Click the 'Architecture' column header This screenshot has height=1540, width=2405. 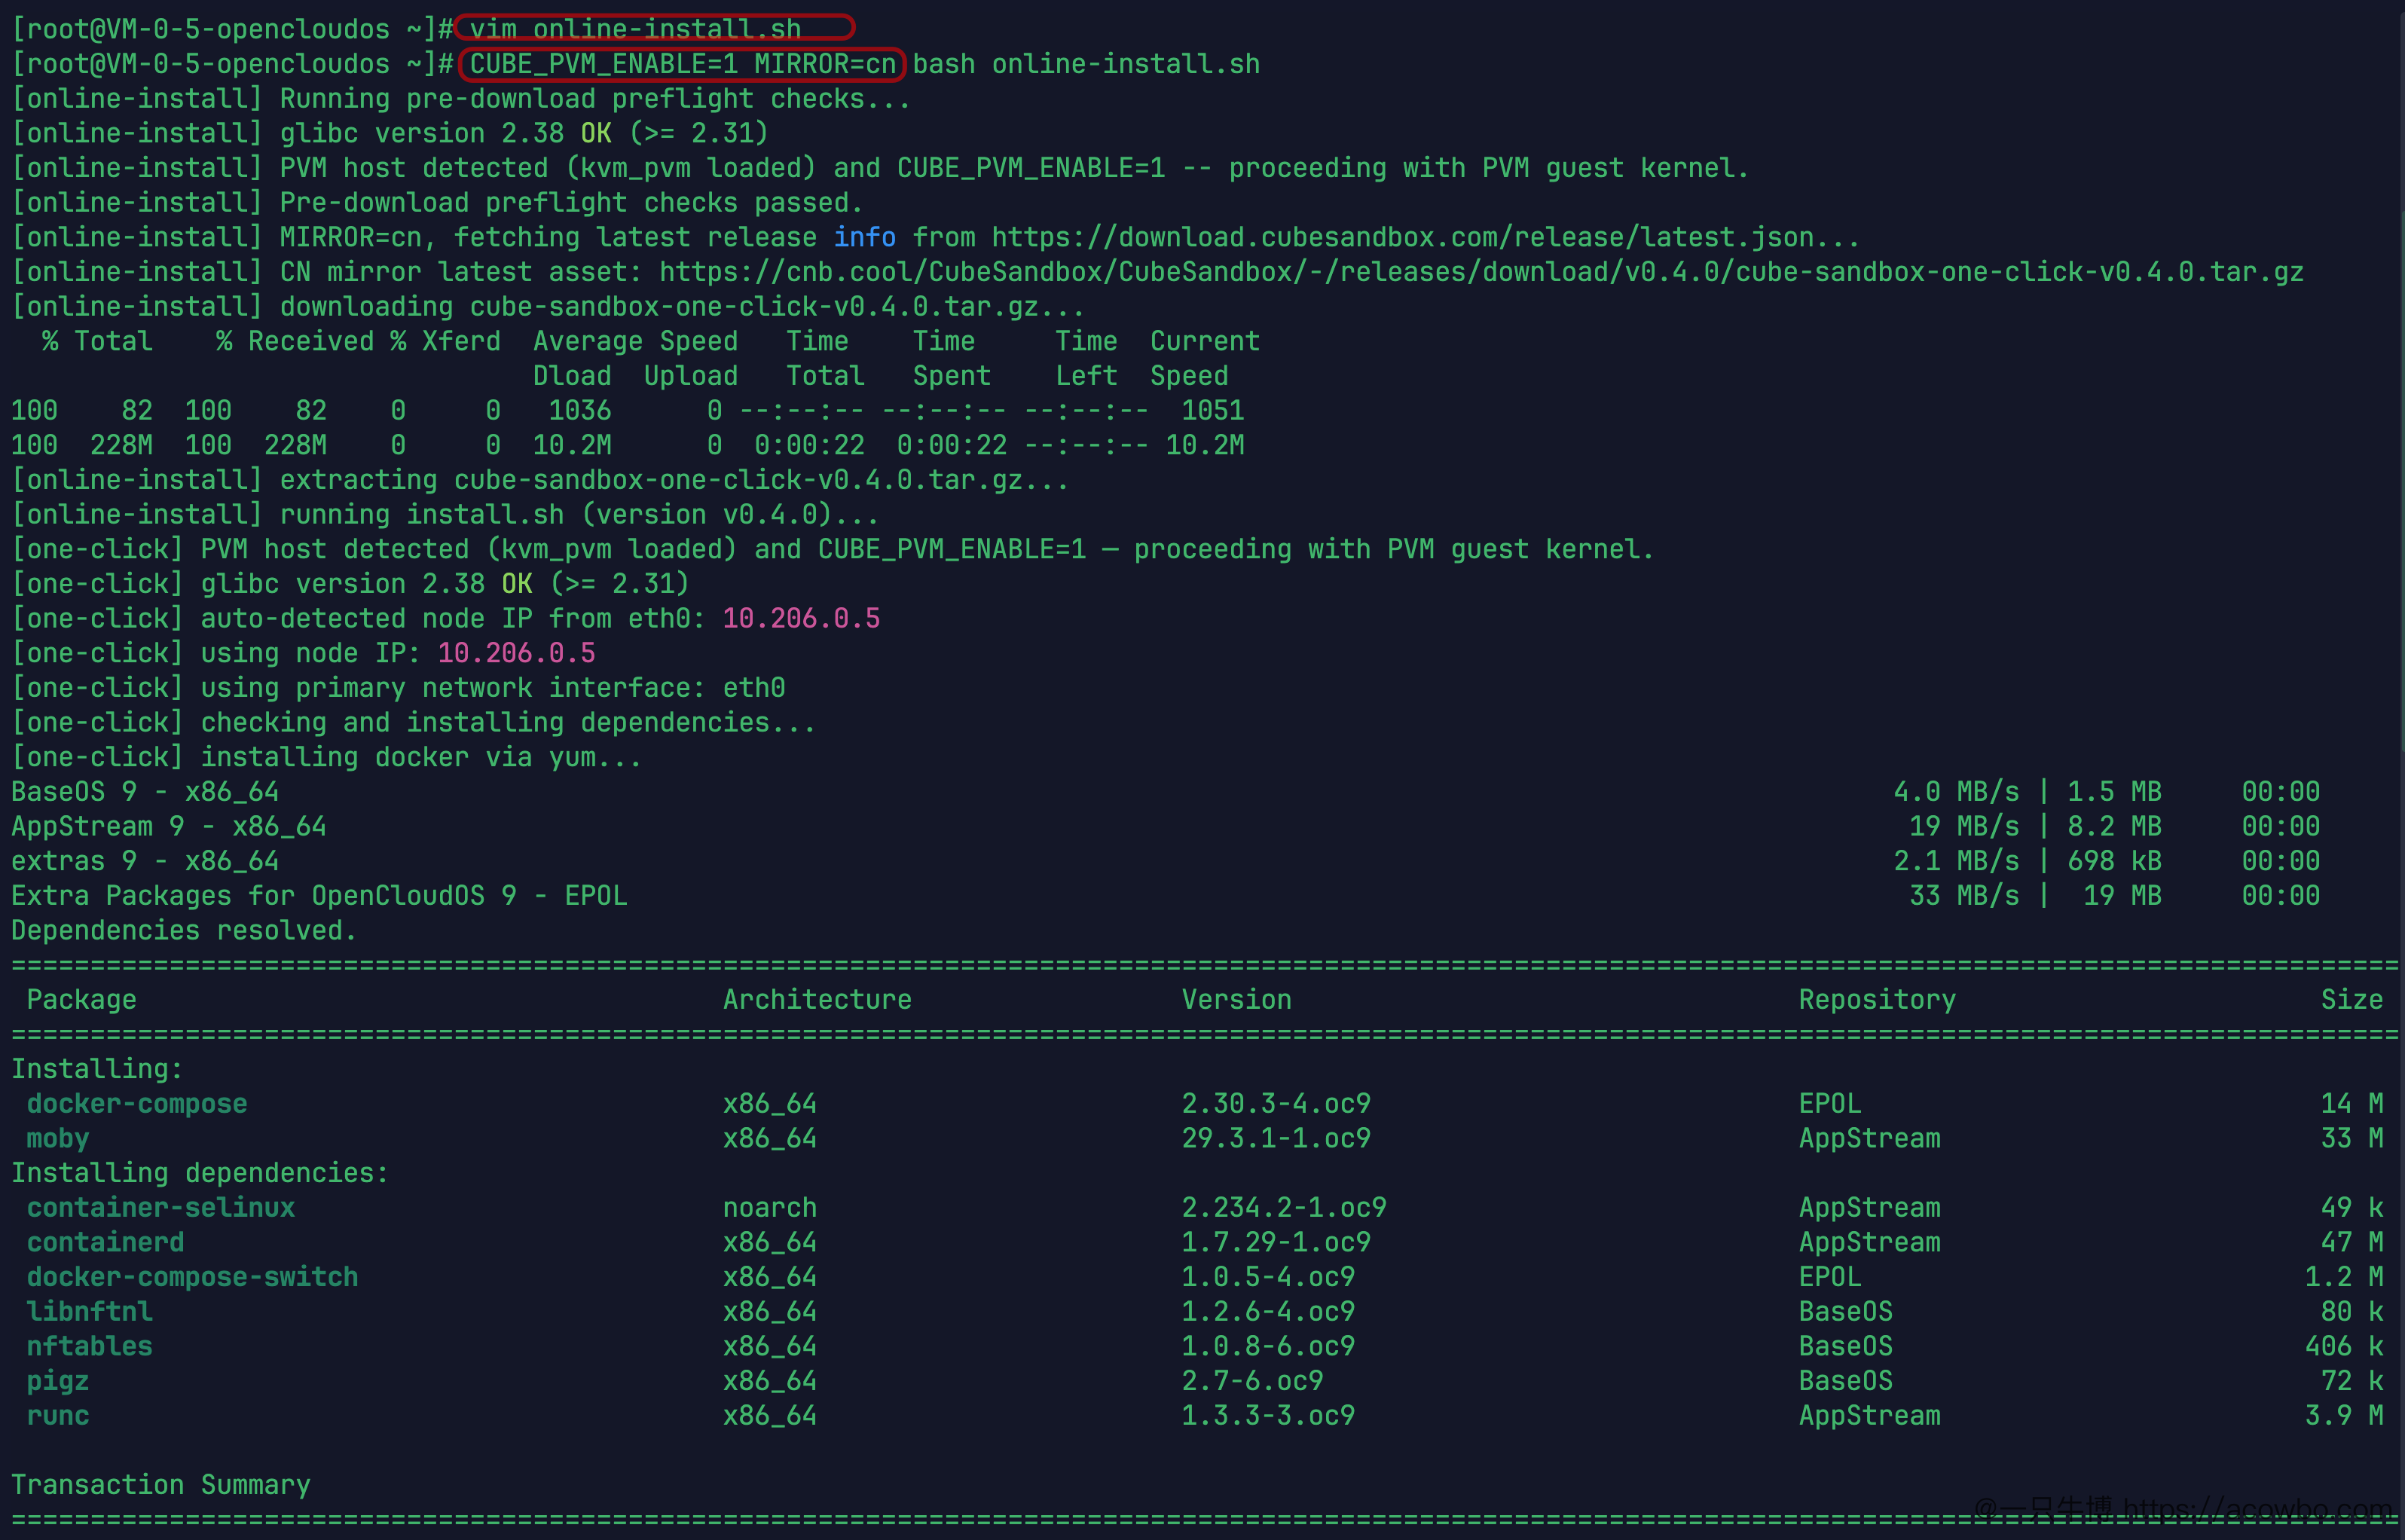817,999
